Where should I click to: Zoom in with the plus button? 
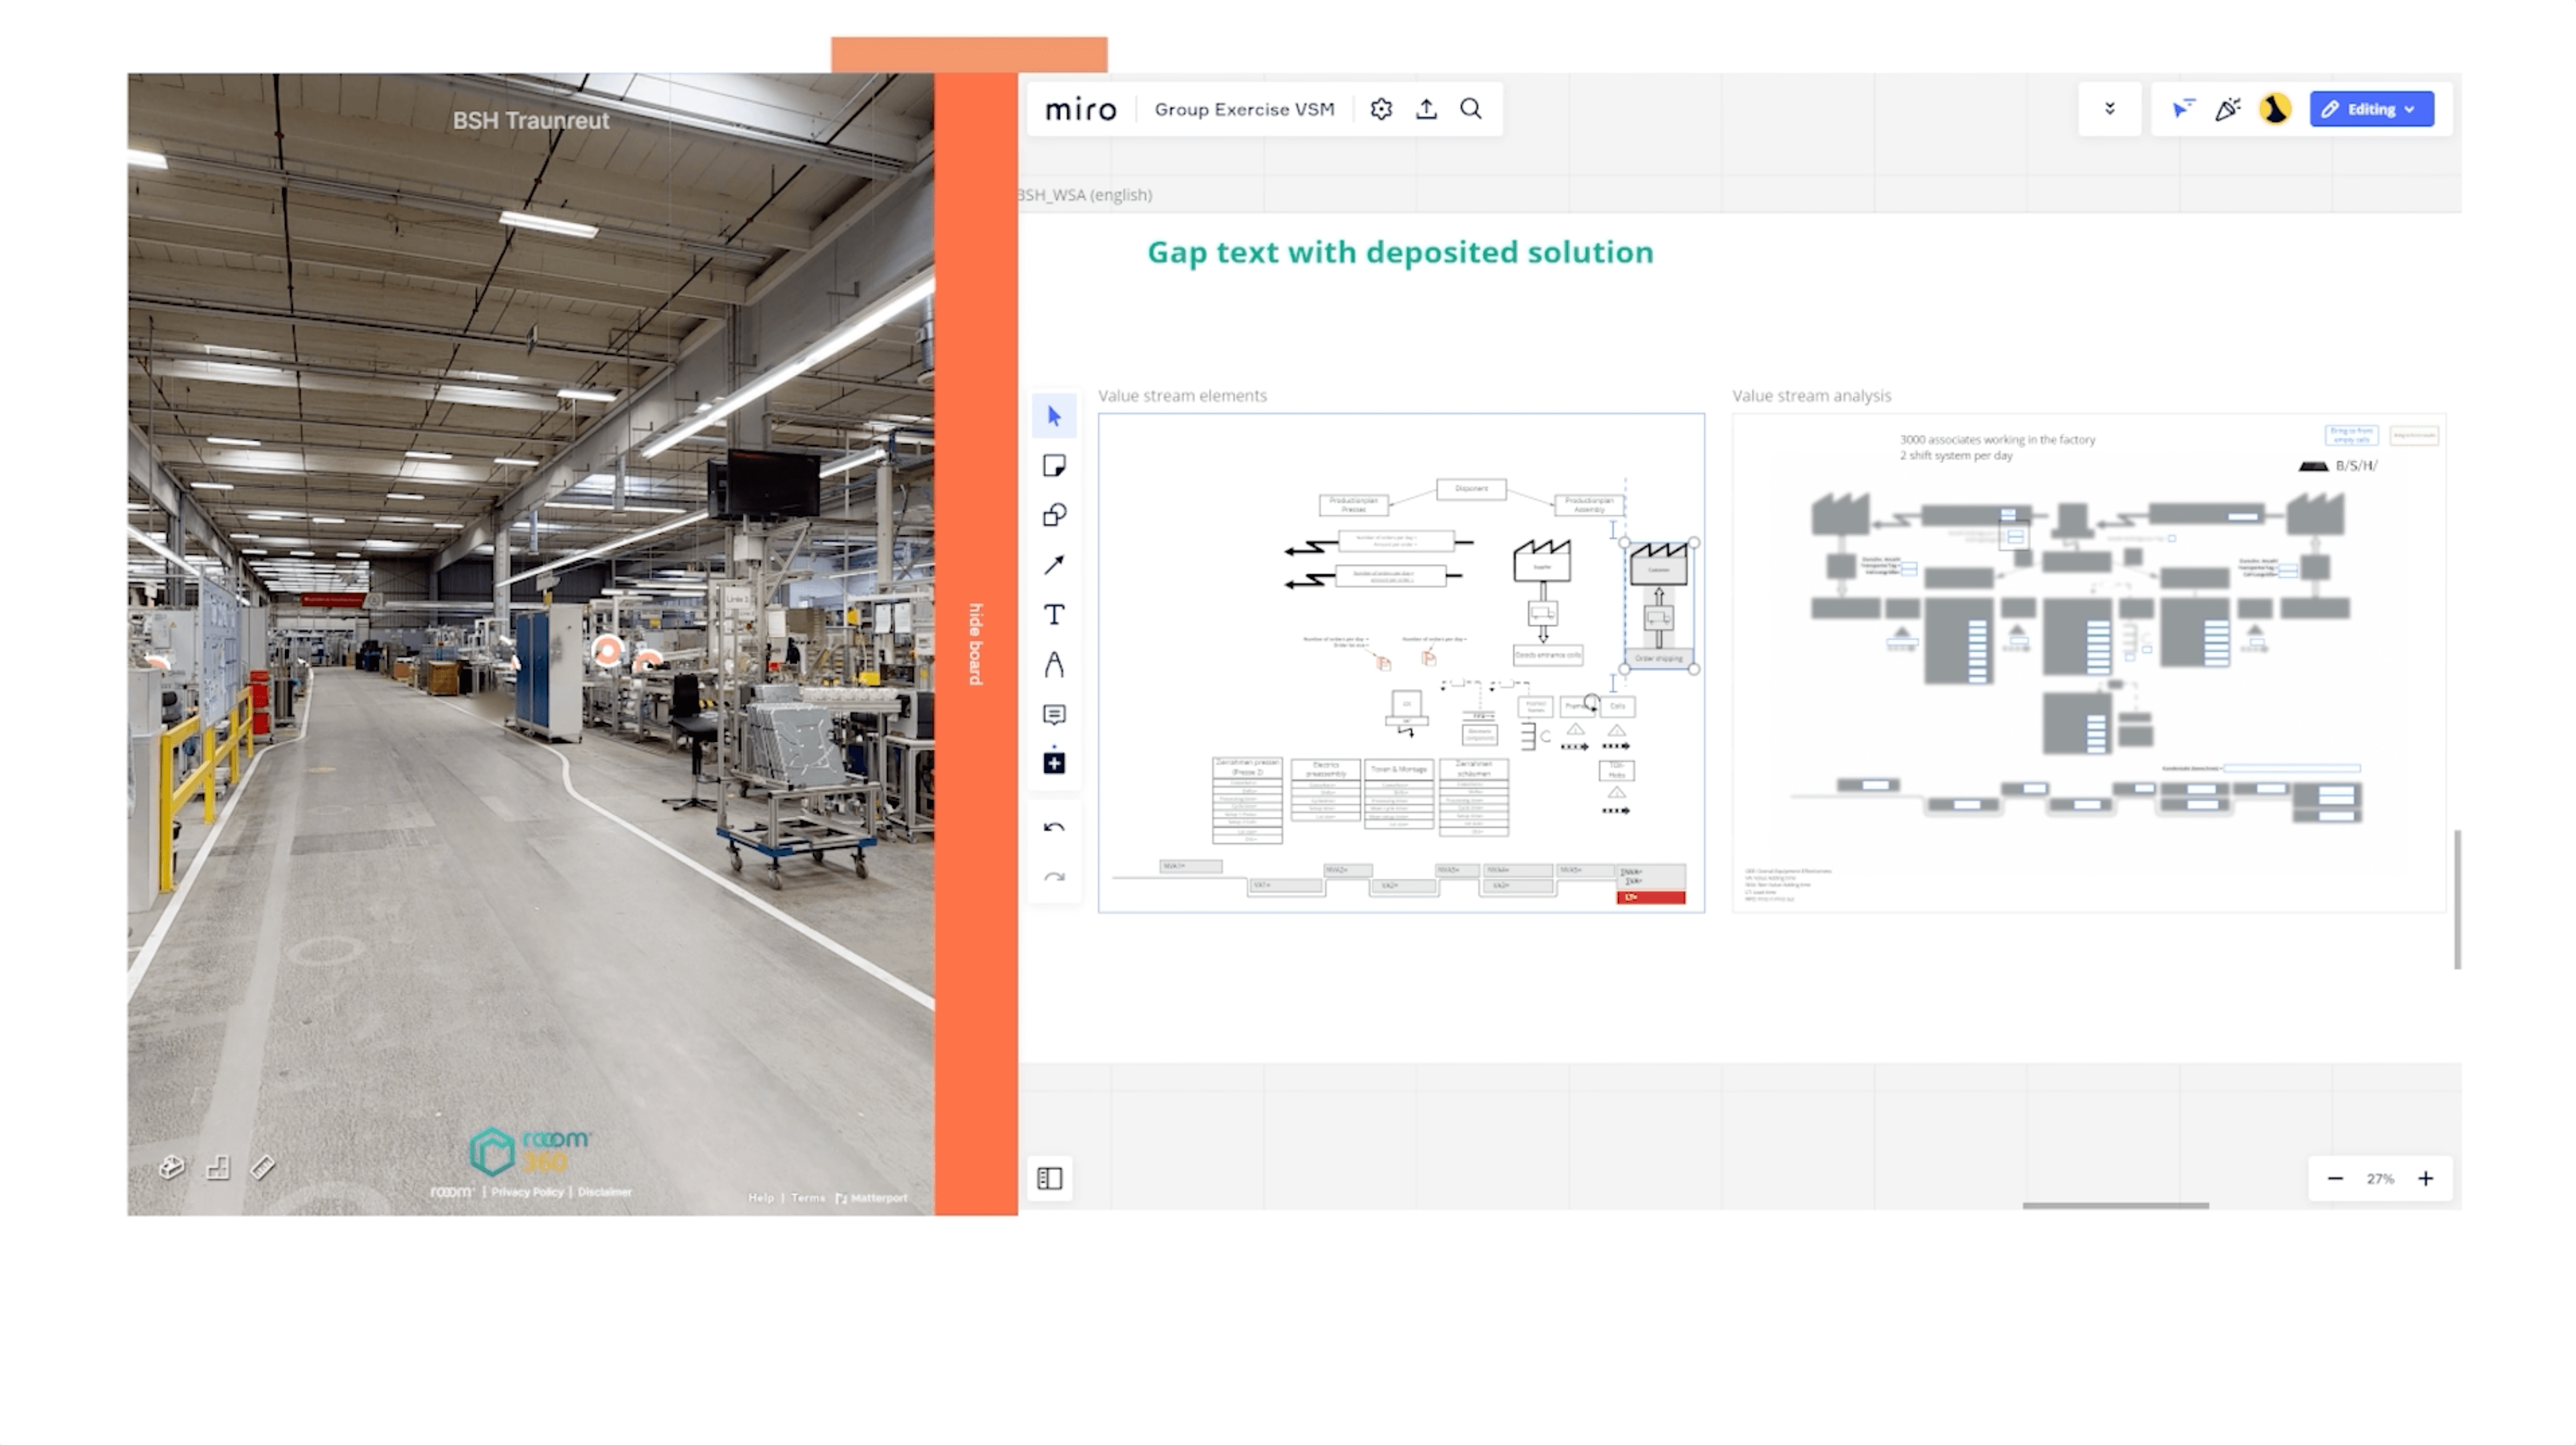pos(2425,1178)
